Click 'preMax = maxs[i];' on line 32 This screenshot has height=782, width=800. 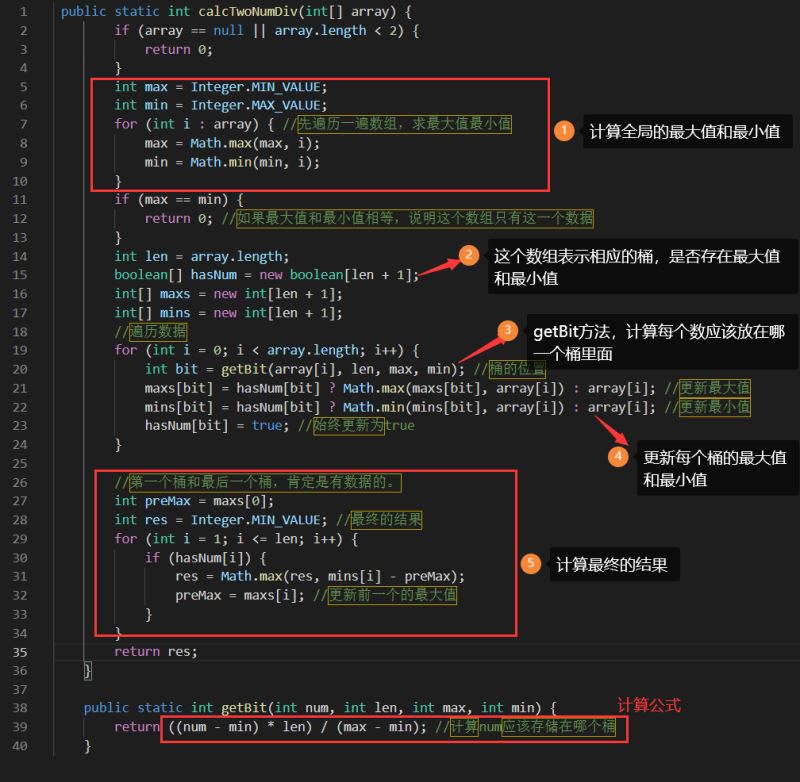(240, 595)
